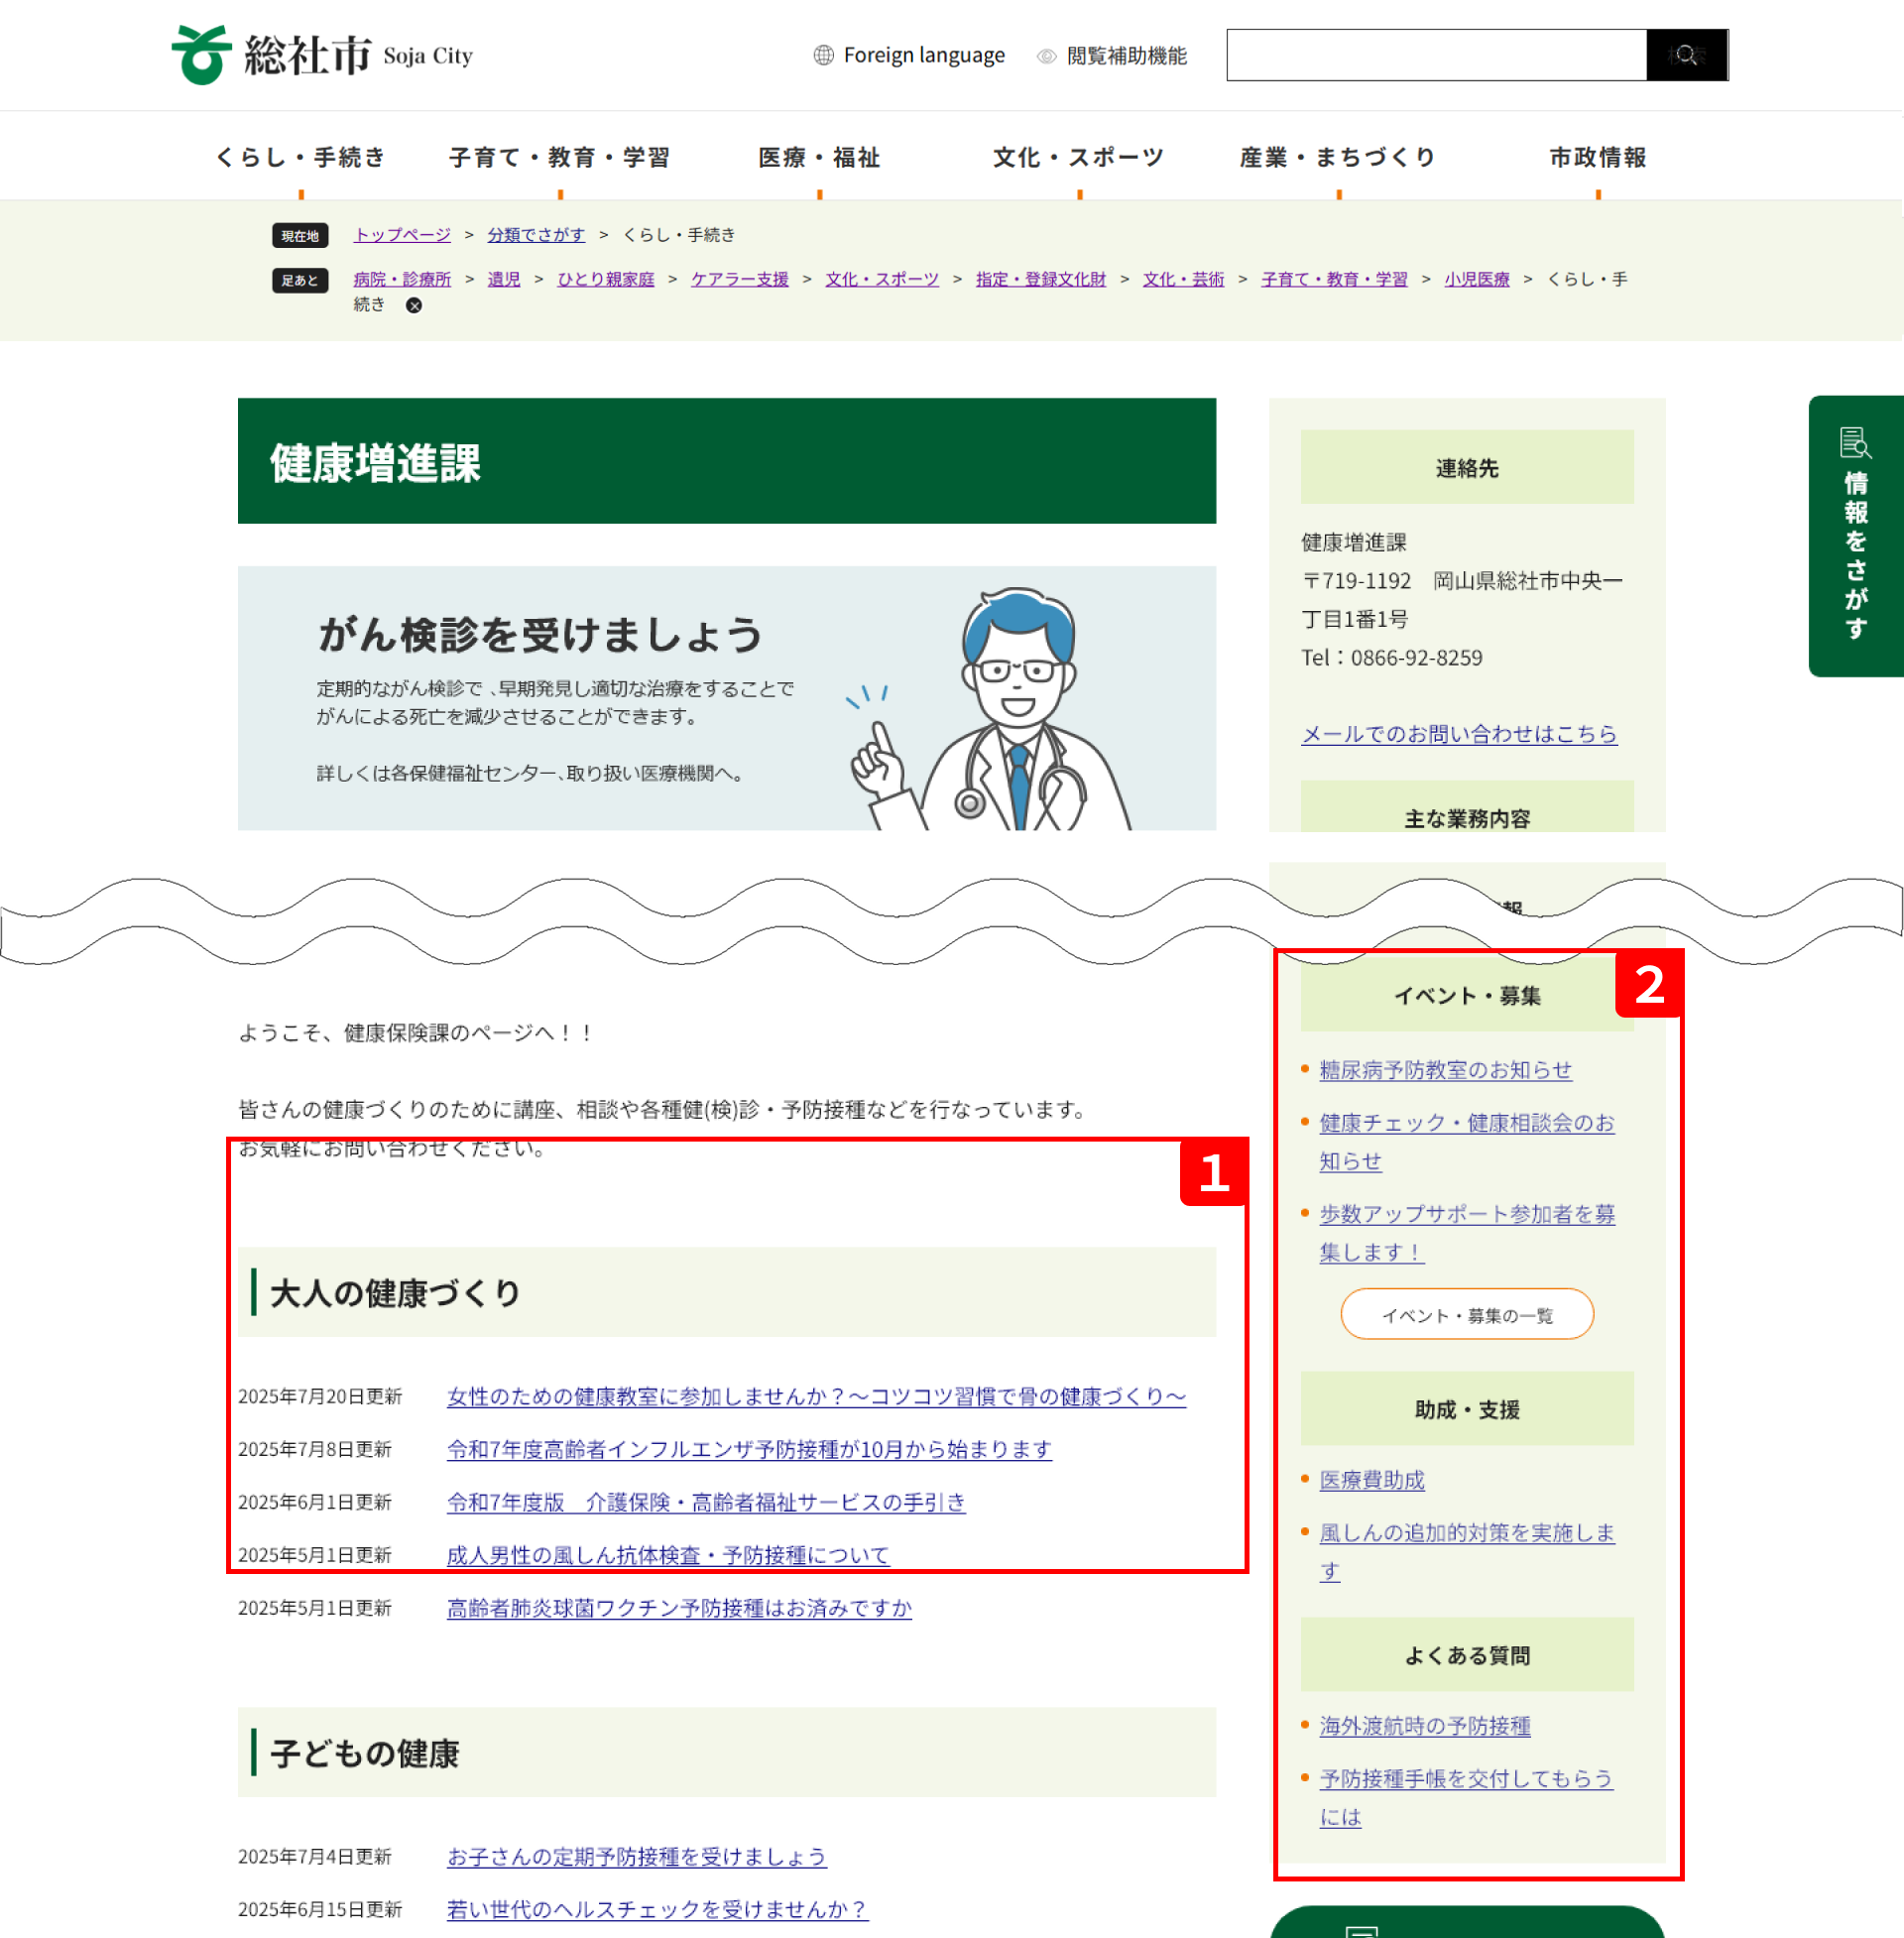Open 糖尿病予防教室のお知らせ link
This screenshot has width=1904, height=1938.
pyautogui.click(x=1445, y=1070)
